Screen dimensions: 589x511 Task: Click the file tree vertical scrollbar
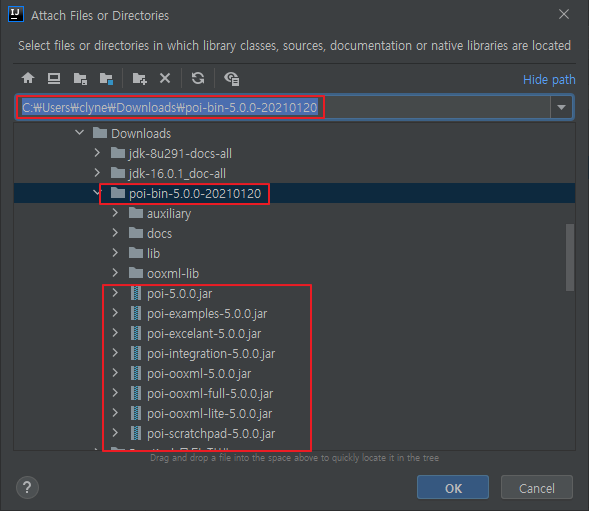click(x=570, y=257)
